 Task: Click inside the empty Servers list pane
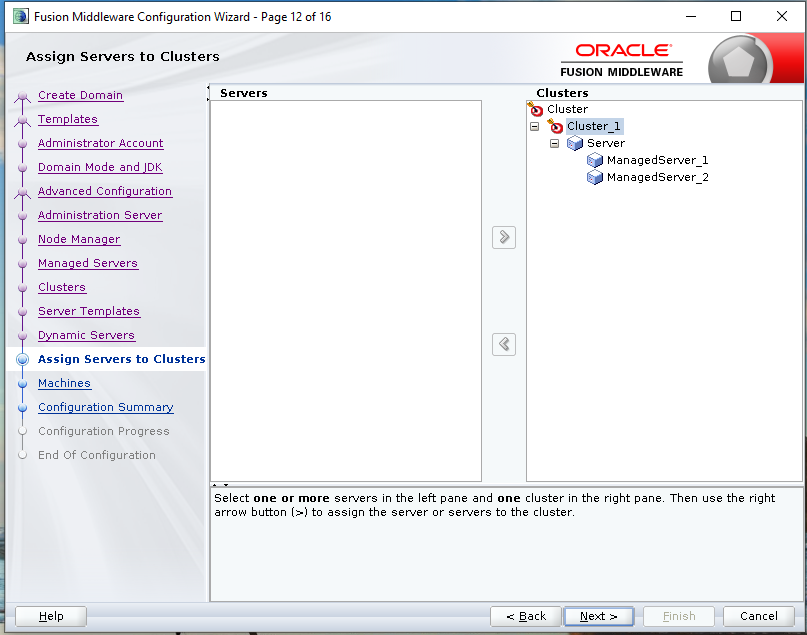click(x=346, y=291)
